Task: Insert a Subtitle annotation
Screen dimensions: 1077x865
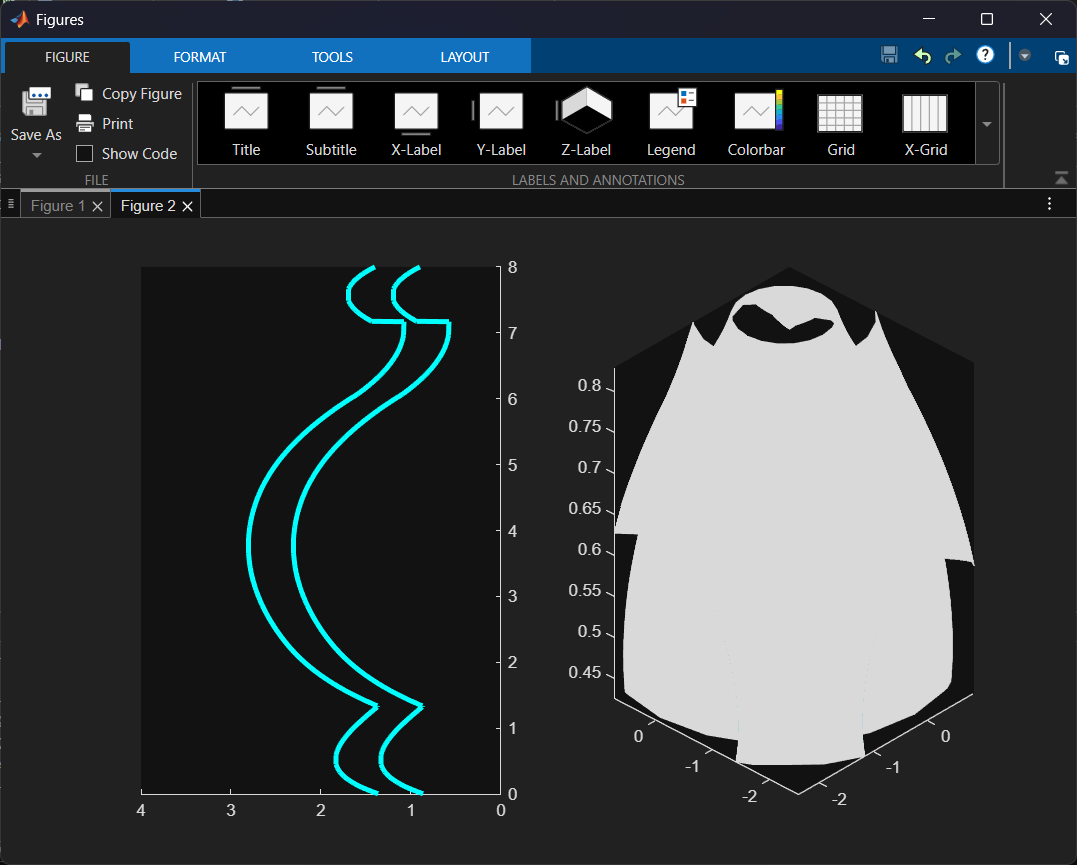Action: coord(331,123)
